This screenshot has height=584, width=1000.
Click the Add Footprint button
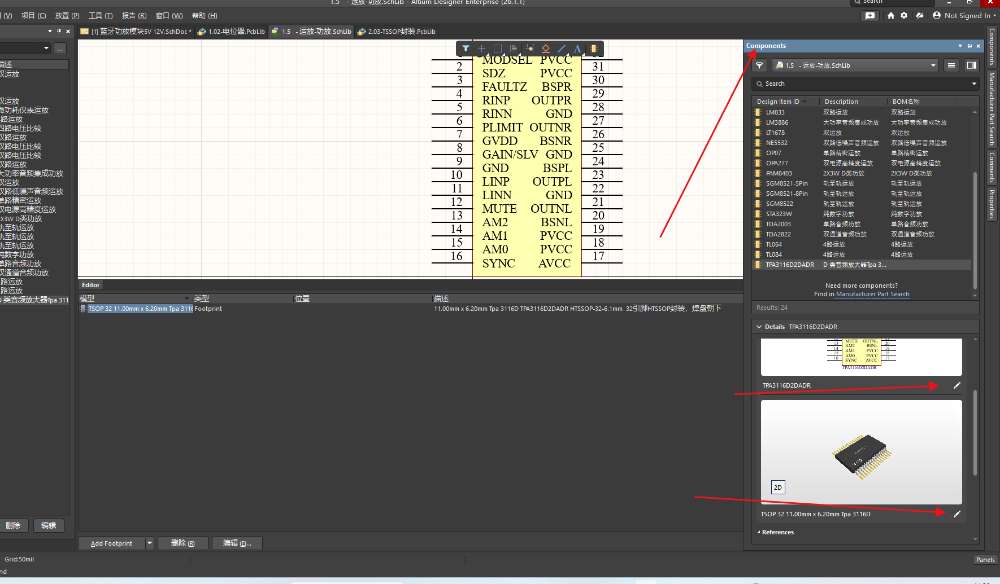pos(112,543)
